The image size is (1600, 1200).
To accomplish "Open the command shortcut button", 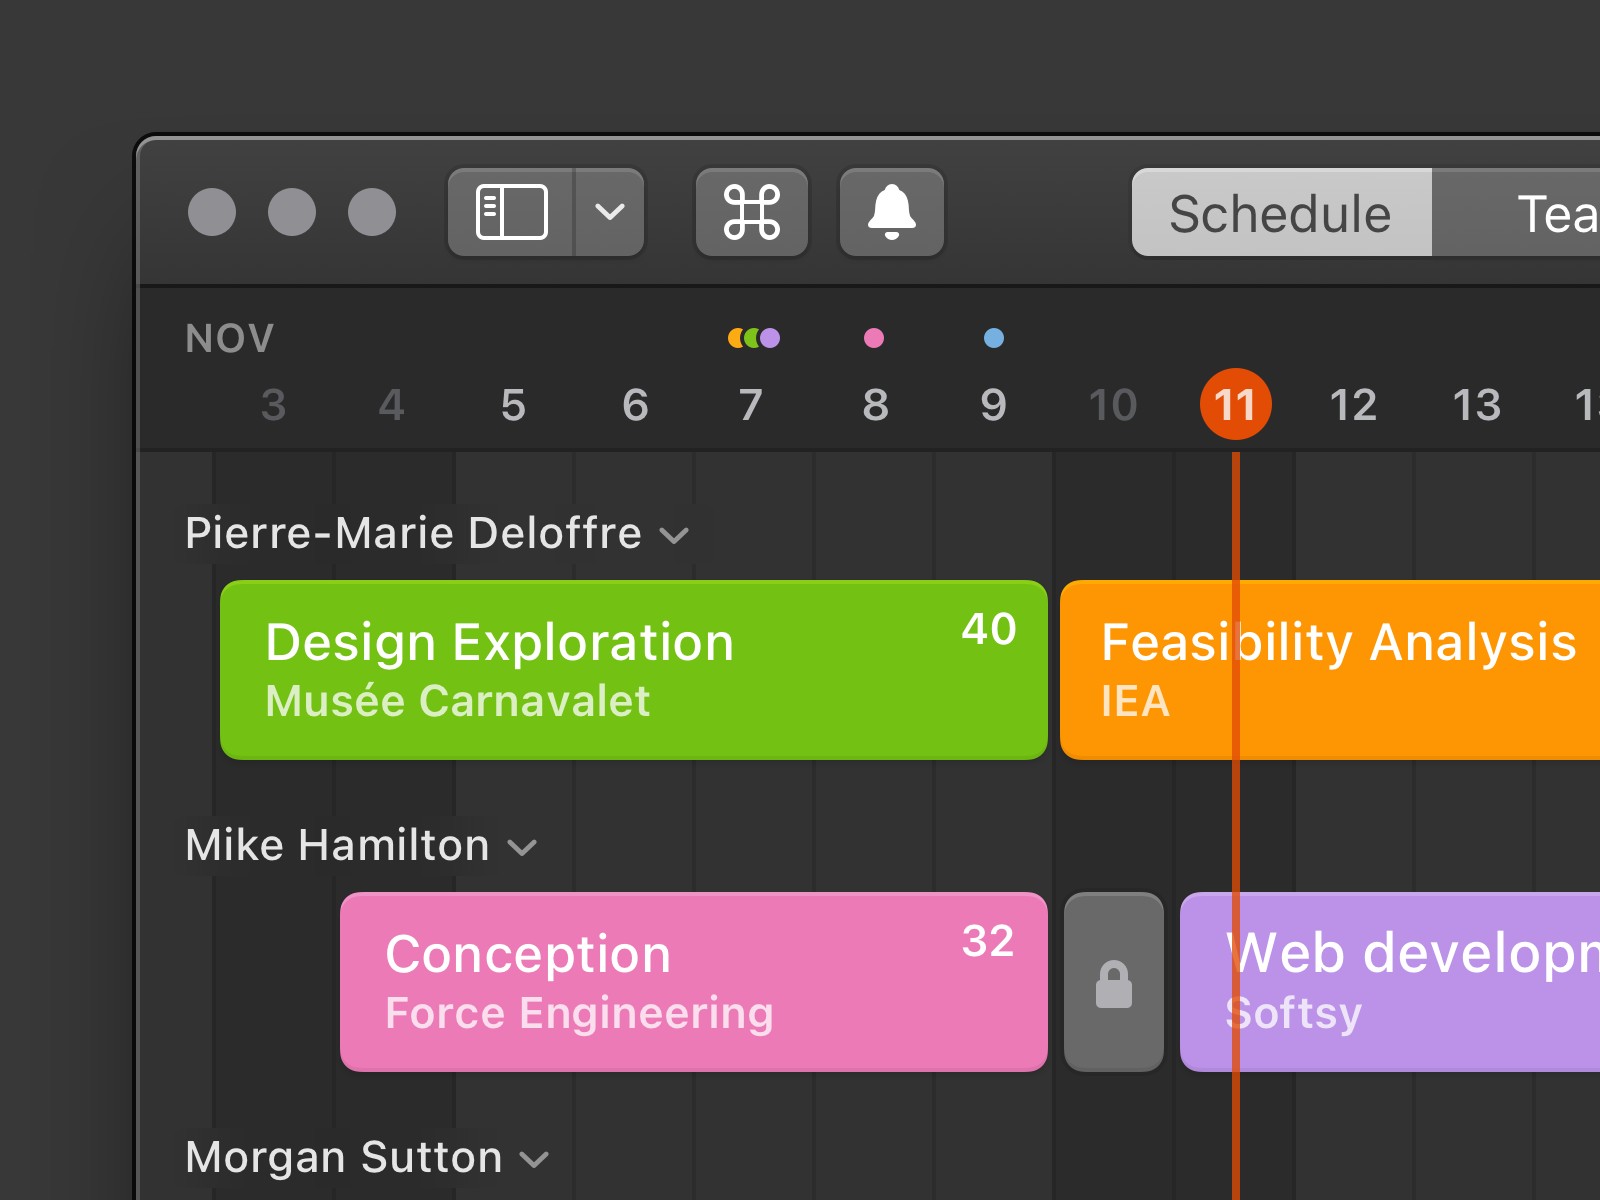I will coord(751,212).
